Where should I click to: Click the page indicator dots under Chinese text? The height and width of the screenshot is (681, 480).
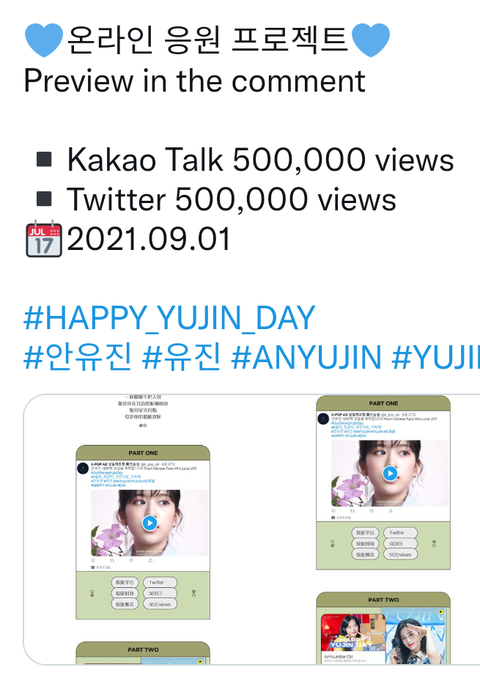tap(143, 426)
